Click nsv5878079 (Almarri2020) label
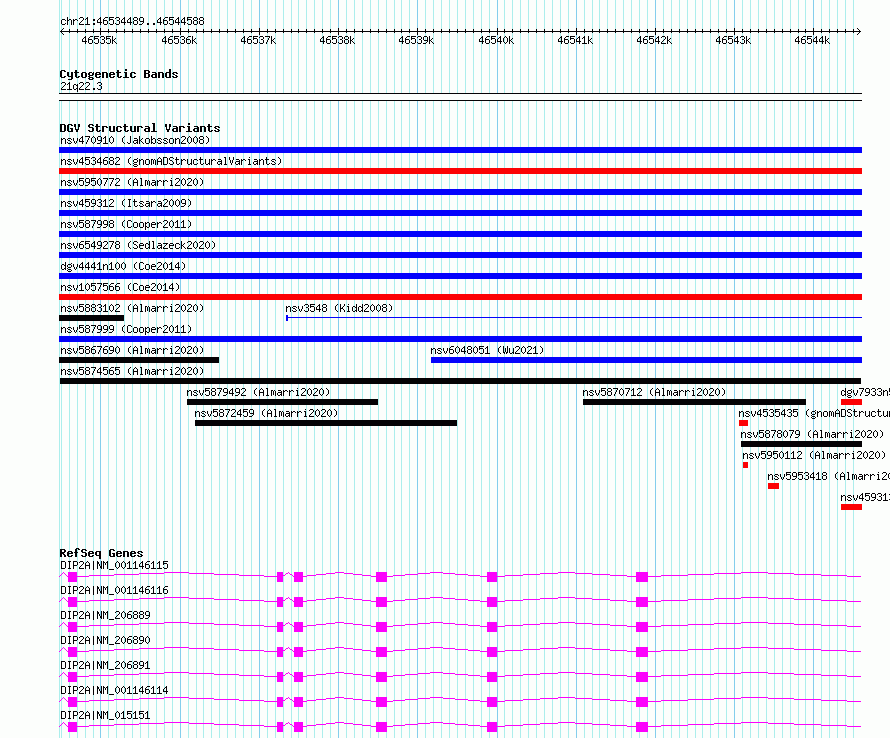 (x=812, y=434)
